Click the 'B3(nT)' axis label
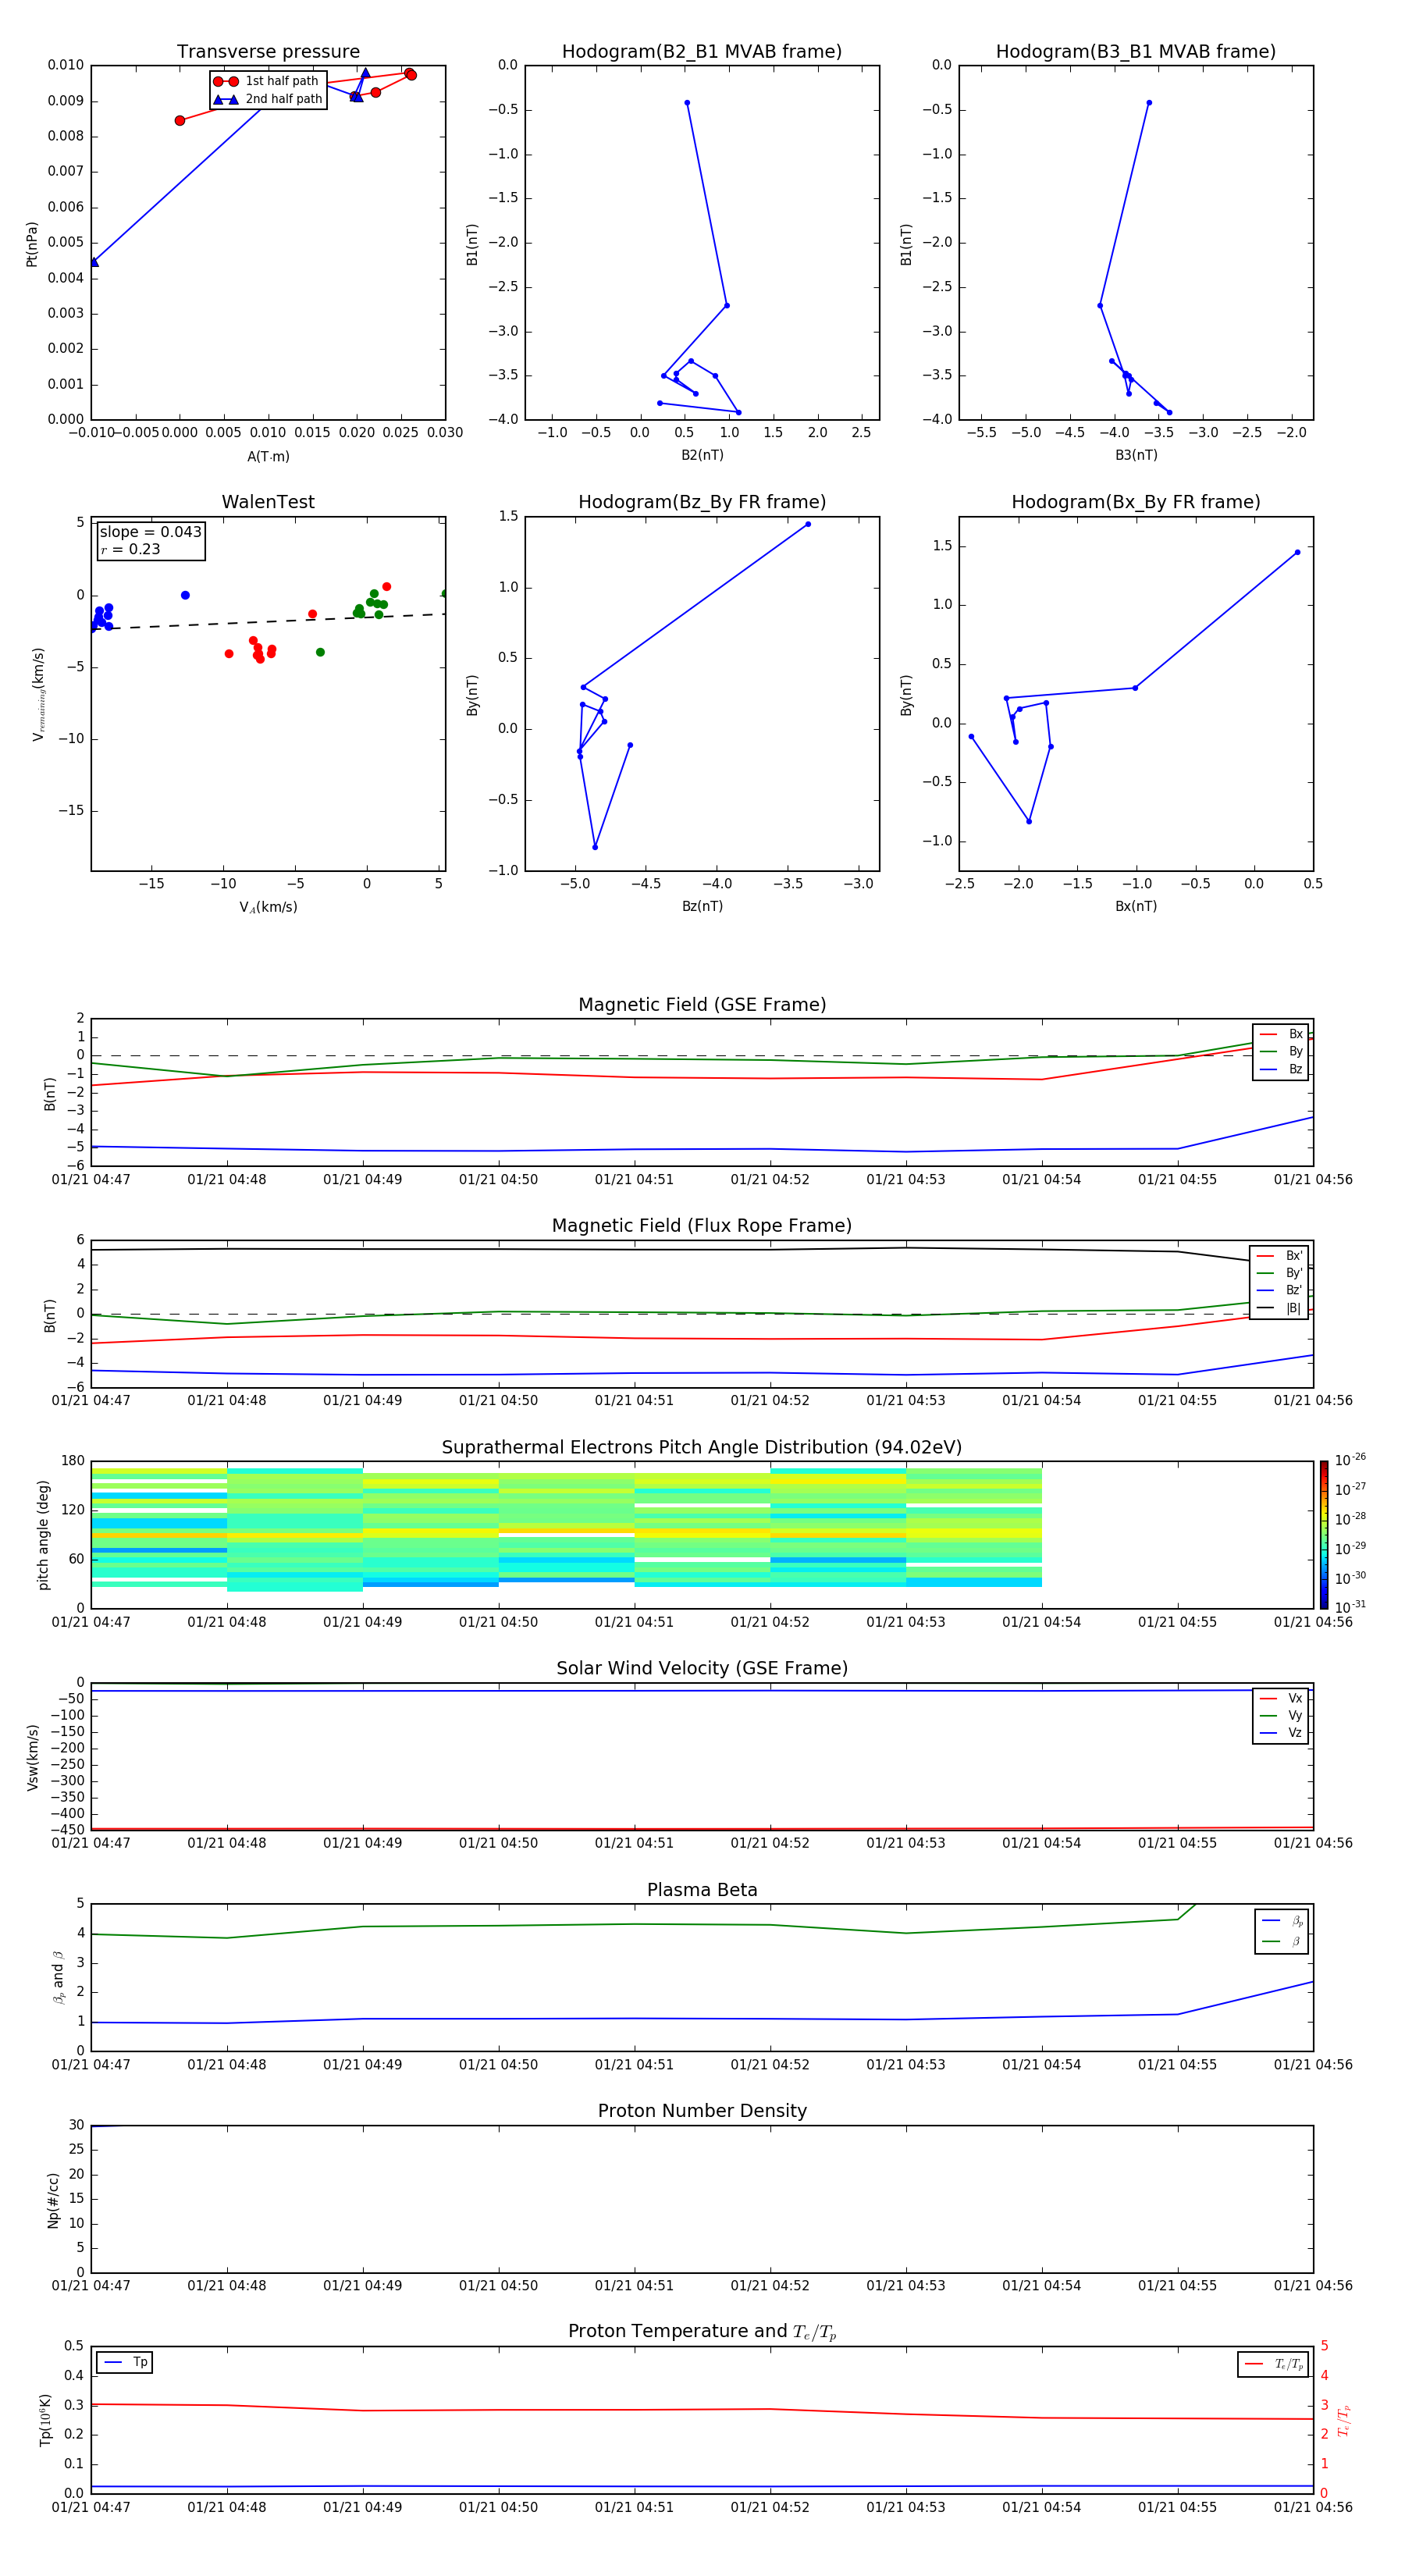1405x2576 pixels. click(1136, 455)
